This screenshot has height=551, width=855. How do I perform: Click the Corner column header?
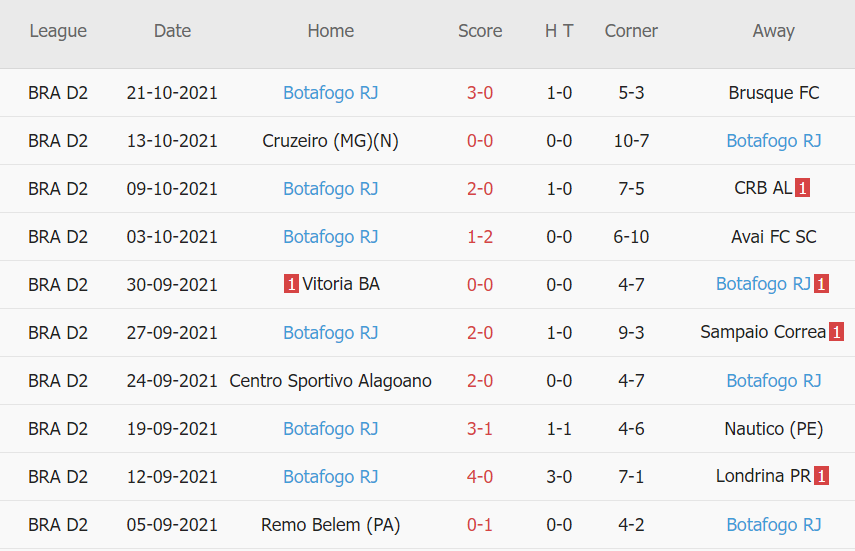click(631, 31)
